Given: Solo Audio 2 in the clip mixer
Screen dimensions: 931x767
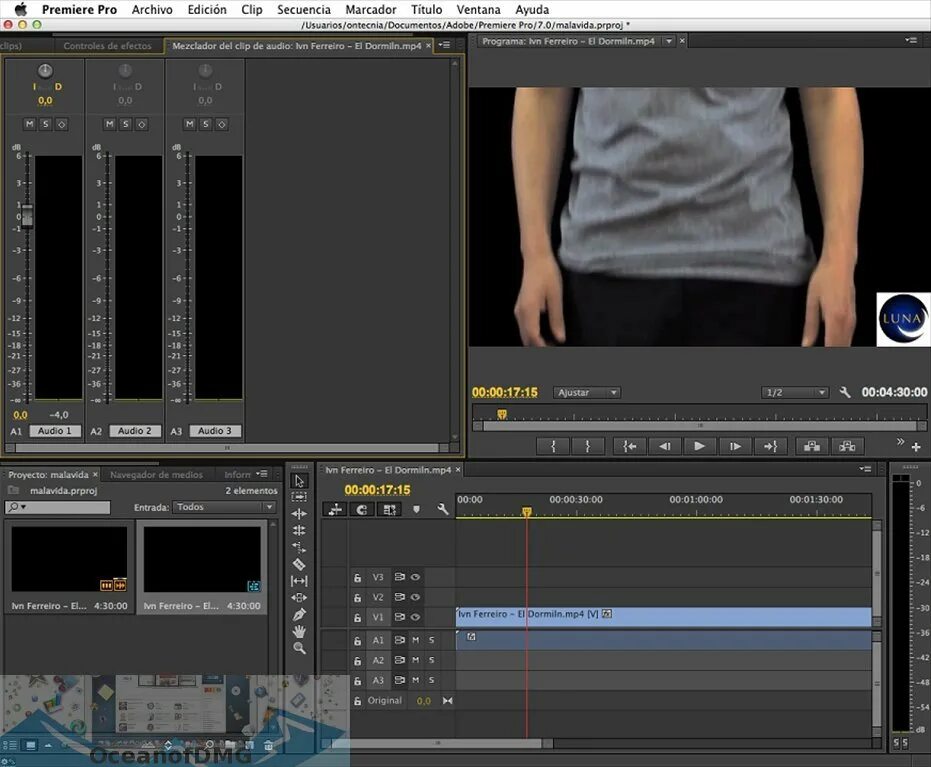Looking at the screenshot, I should (125, 123).
